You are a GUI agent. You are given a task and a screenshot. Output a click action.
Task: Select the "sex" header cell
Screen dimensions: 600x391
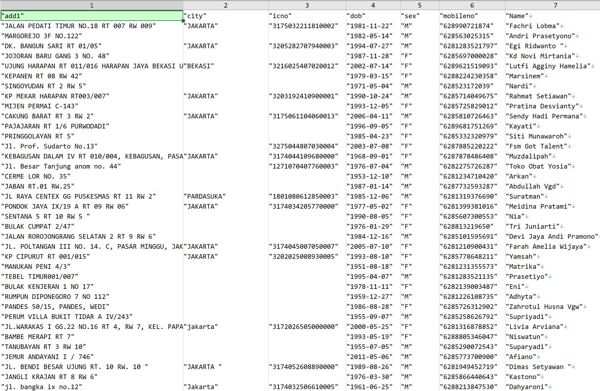coord(420,16)
